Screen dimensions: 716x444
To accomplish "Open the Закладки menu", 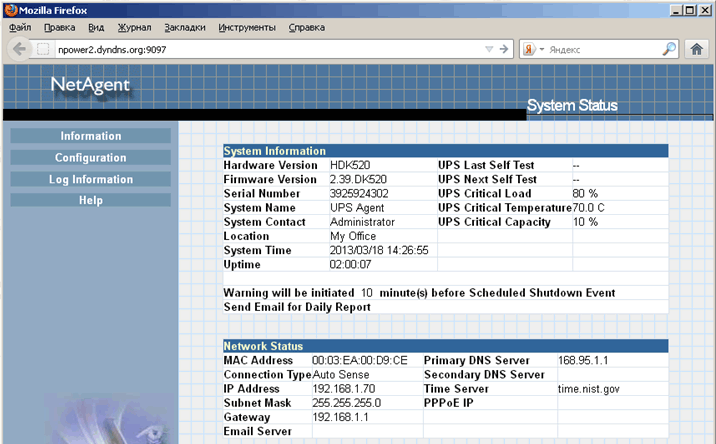I will point(185,27).
